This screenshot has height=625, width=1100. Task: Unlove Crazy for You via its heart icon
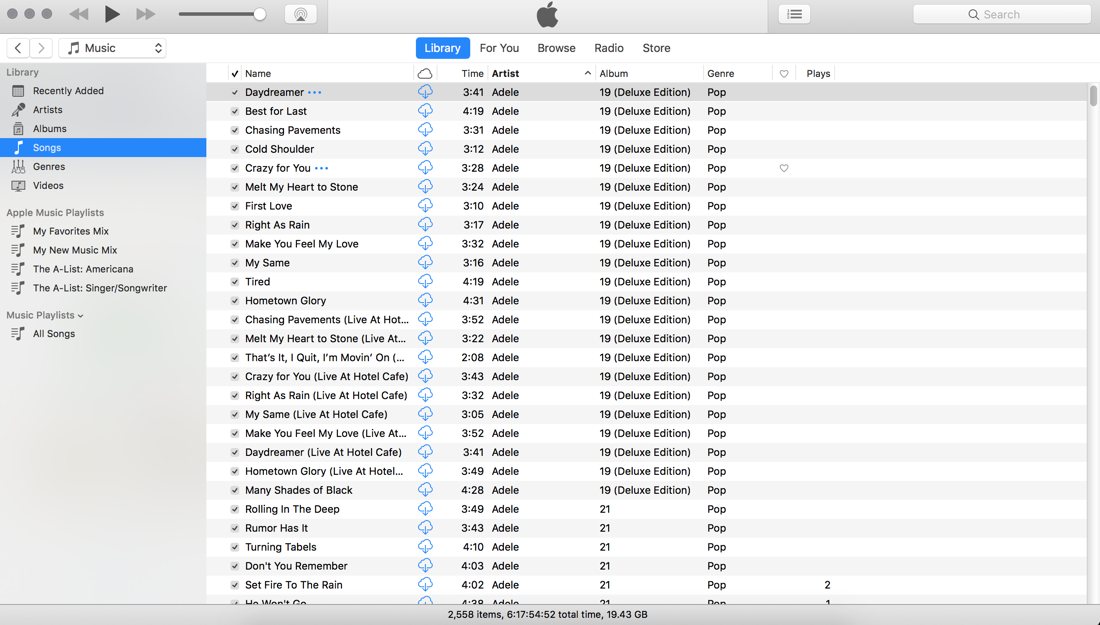783,168
